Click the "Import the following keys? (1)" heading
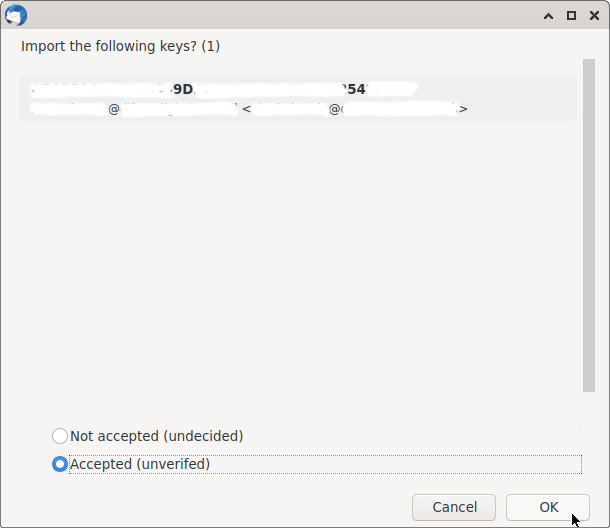Viewport: 610px width, 528px height. (x=120, y=46)
